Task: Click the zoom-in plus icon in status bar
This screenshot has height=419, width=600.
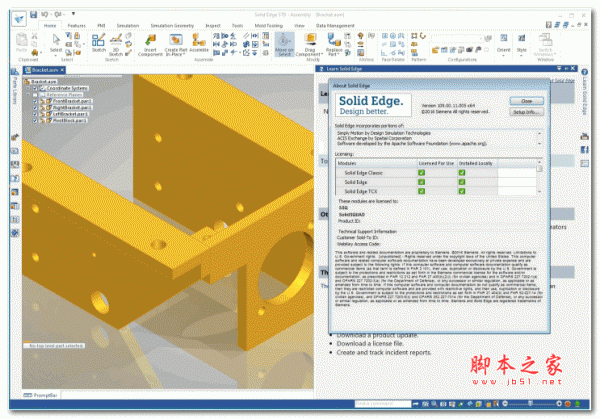Action: pyautogui.click(x=559, y=404)
